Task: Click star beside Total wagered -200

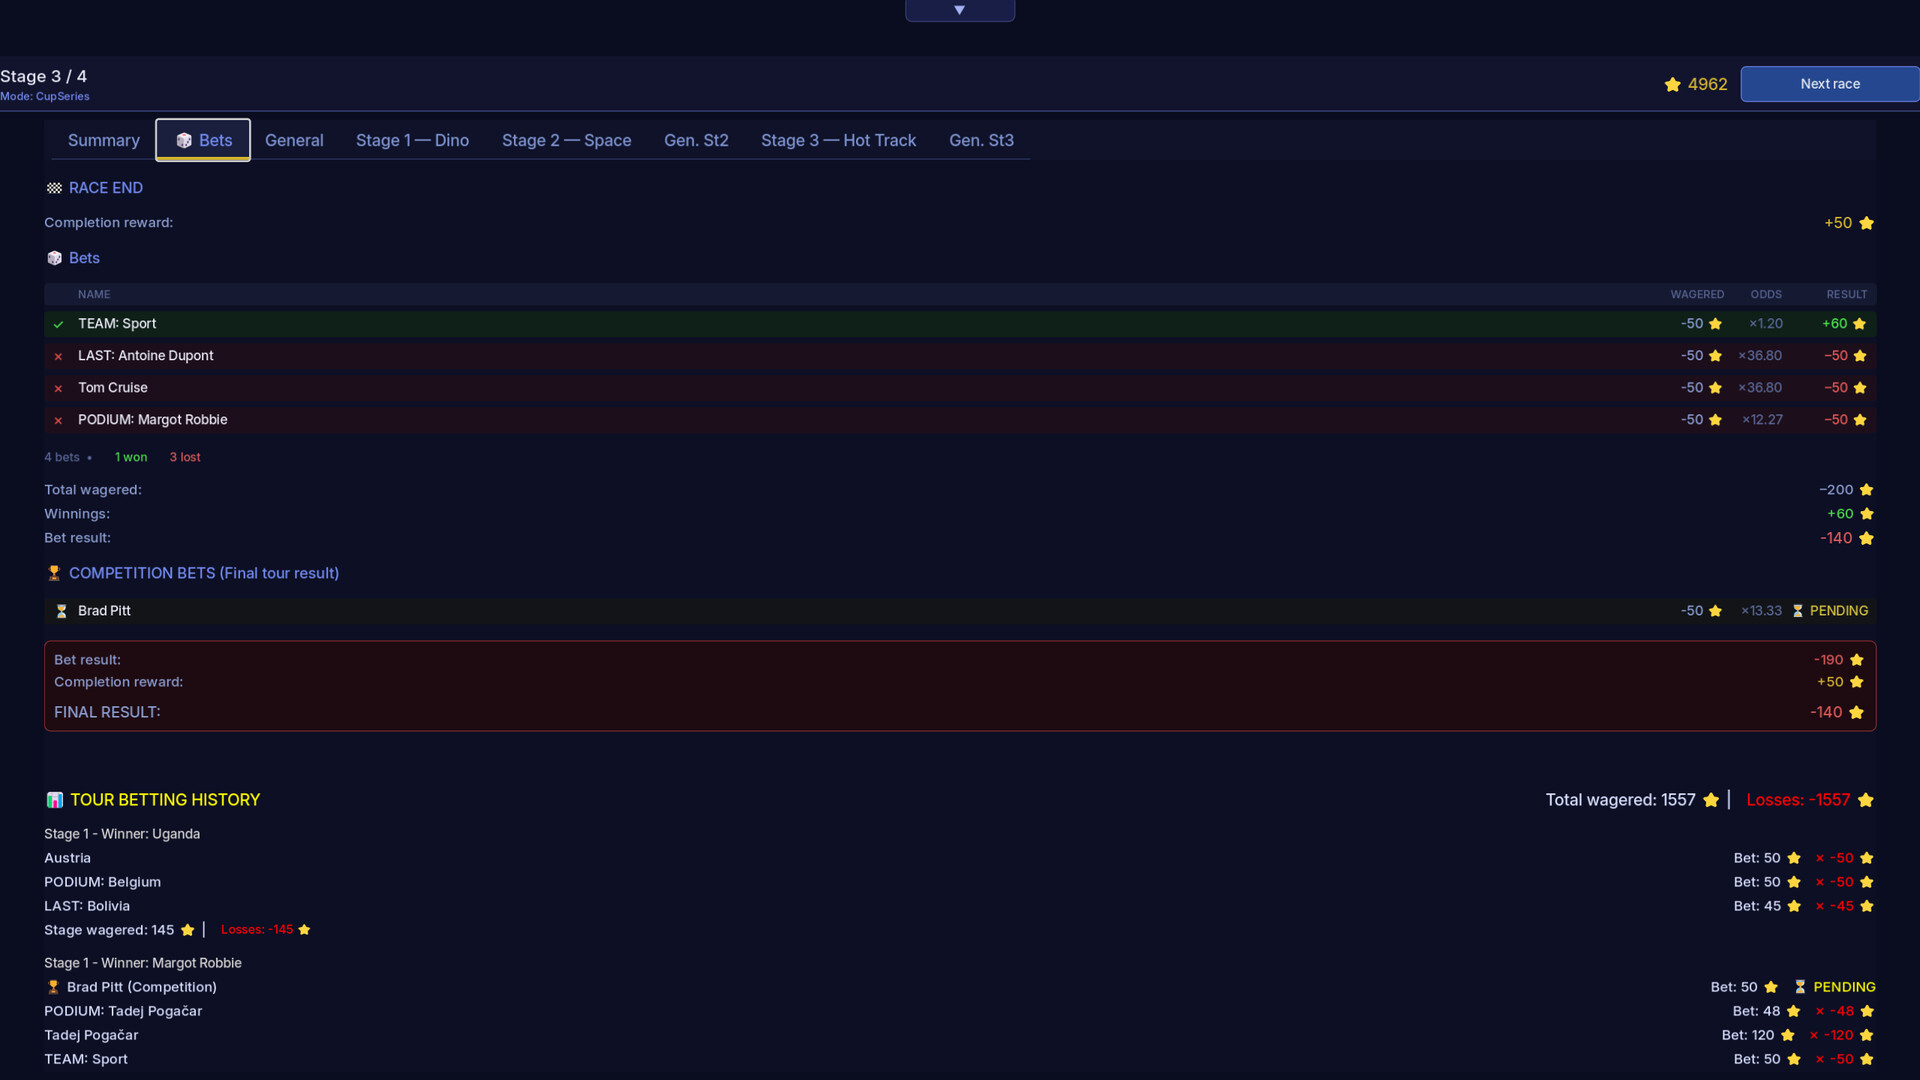Action: click(x=1866, y=490)
